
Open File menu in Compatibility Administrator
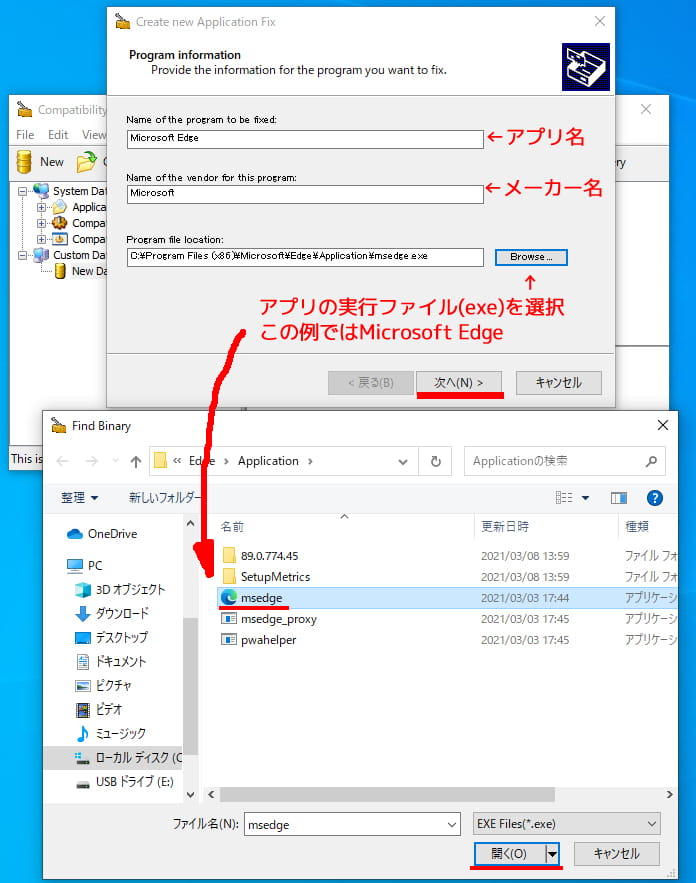point(25,135)
